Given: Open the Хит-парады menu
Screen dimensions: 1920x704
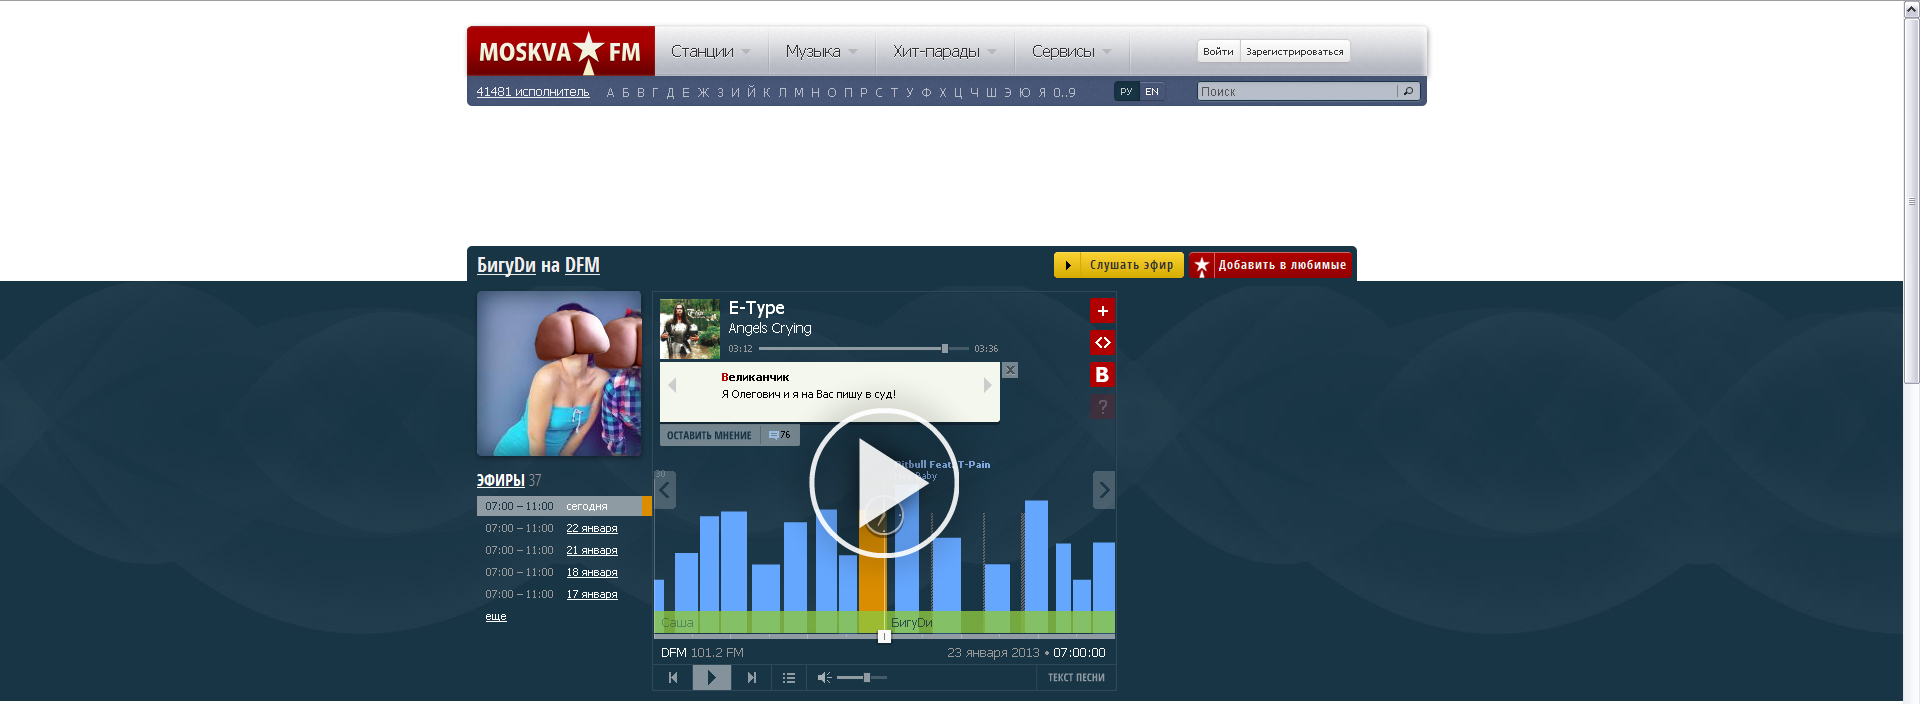Looking at the screenshot, I should 944,51.
